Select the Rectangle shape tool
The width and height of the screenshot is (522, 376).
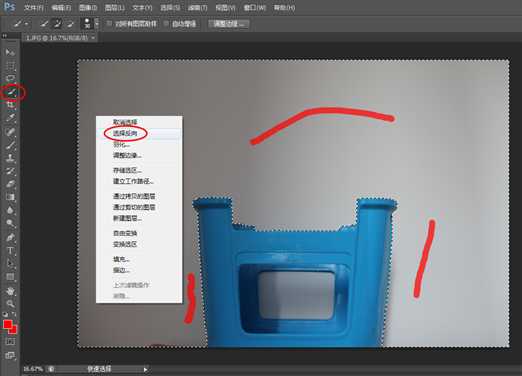(10, 277)
